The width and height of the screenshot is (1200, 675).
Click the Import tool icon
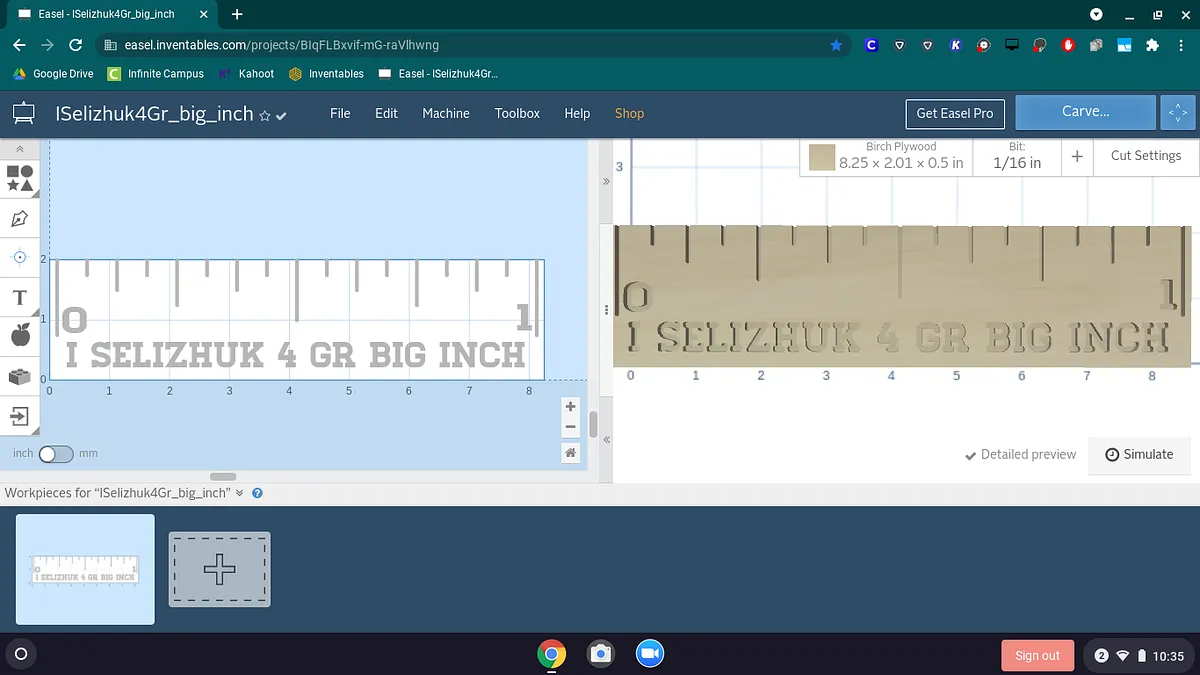pyautogui.click(x=19, y=416)
